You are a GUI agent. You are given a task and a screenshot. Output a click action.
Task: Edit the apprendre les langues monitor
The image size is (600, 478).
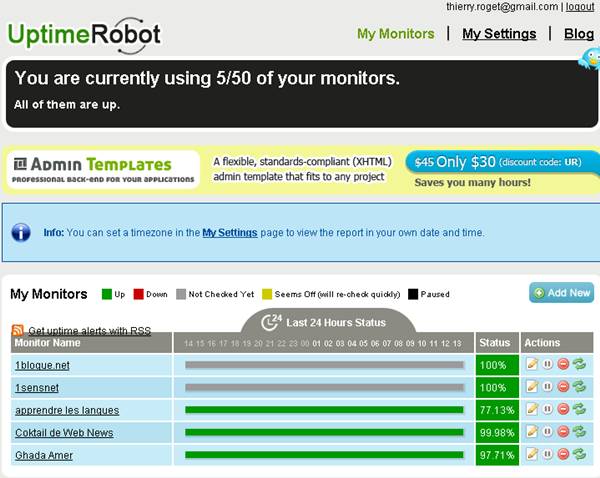[x=532, y=409]
